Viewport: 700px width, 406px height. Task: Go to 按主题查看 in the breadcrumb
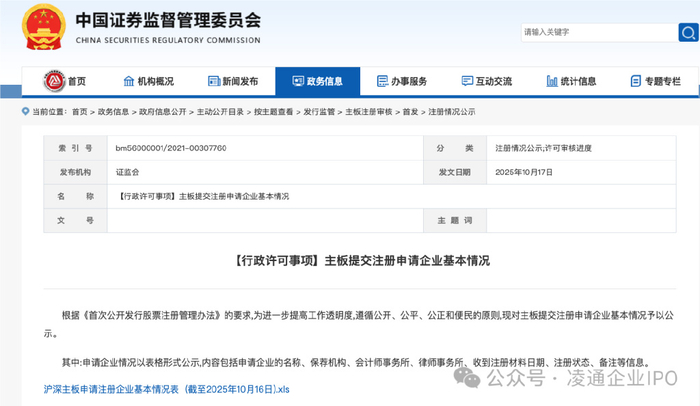[x=274, y=112]
